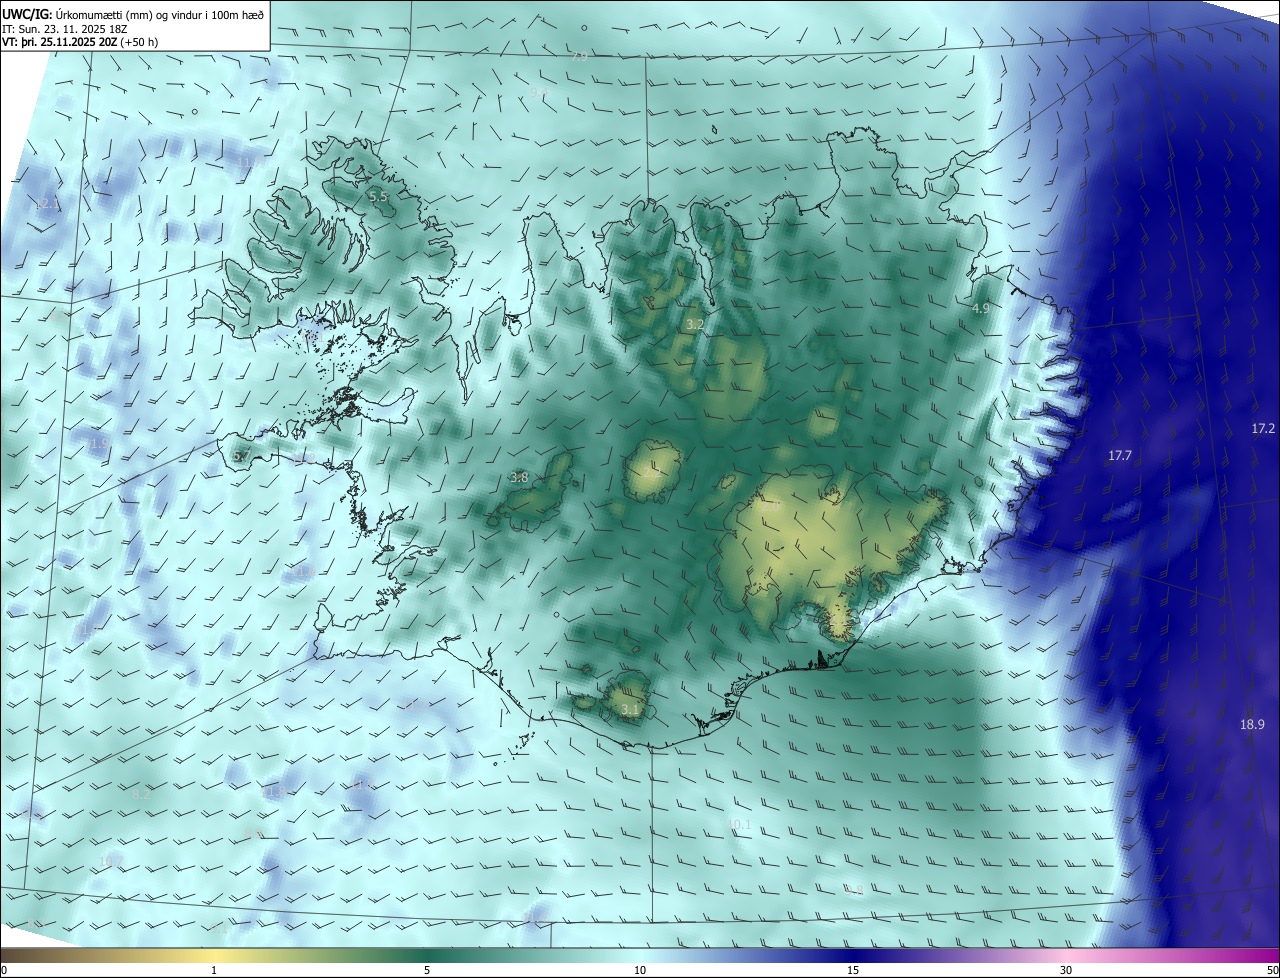Viewport: 1280px width, 978px height.
Task: Click the map value "3.1"
Action: 629,709
